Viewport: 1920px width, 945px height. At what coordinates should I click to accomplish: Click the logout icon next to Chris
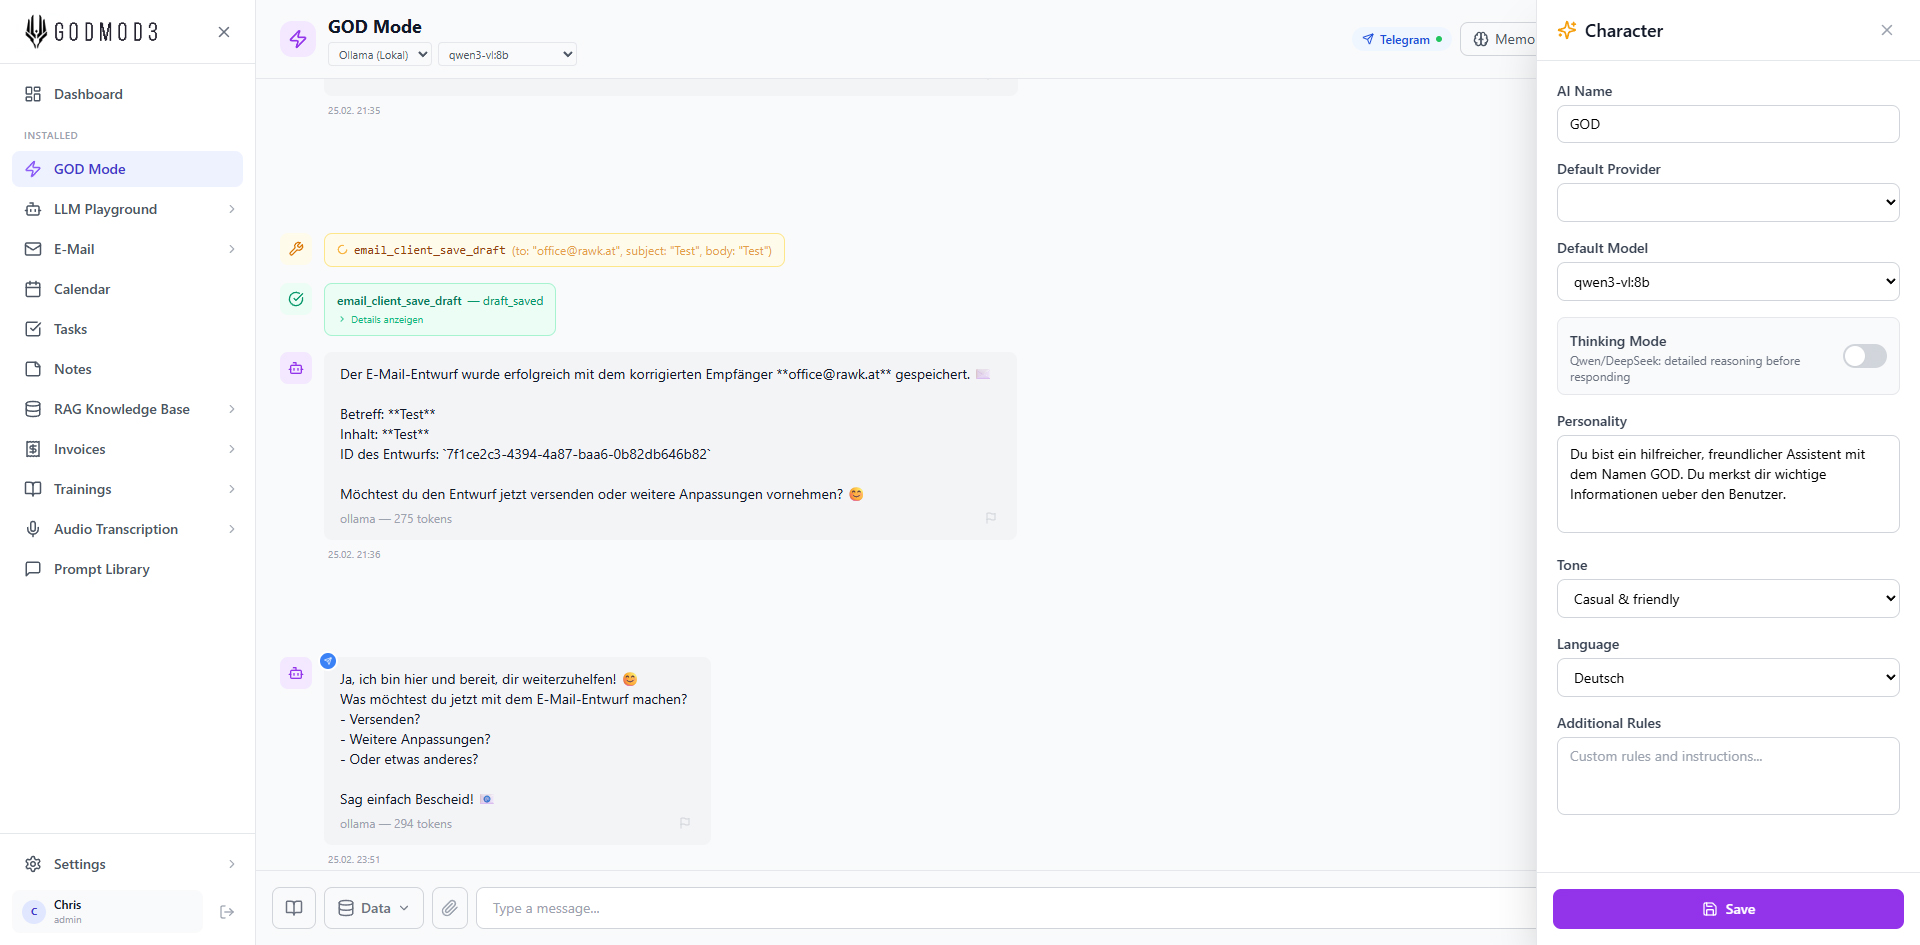227,912
